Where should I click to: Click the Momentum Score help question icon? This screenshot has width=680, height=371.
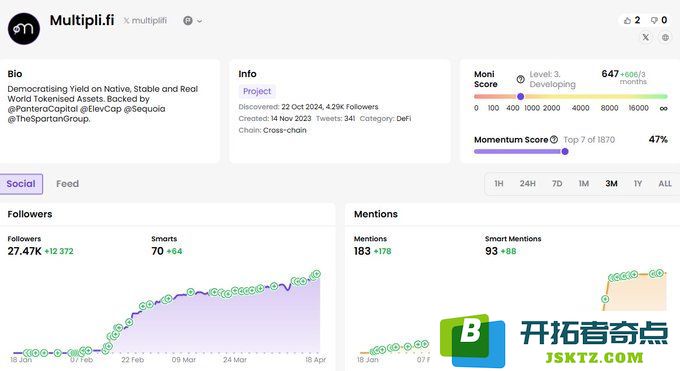click(554, 139)
